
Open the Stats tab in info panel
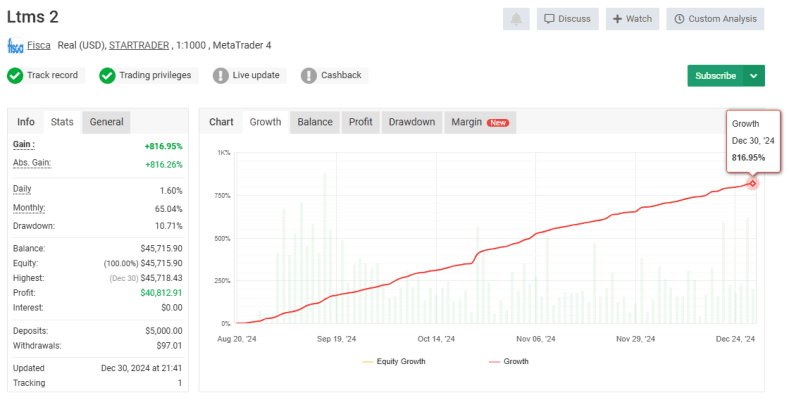[62, 122]
